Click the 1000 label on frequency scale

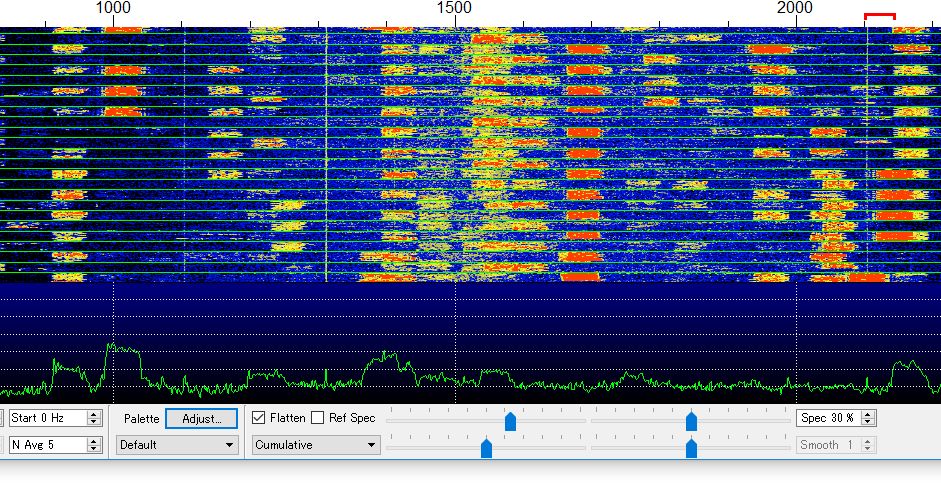click(113, 8)
